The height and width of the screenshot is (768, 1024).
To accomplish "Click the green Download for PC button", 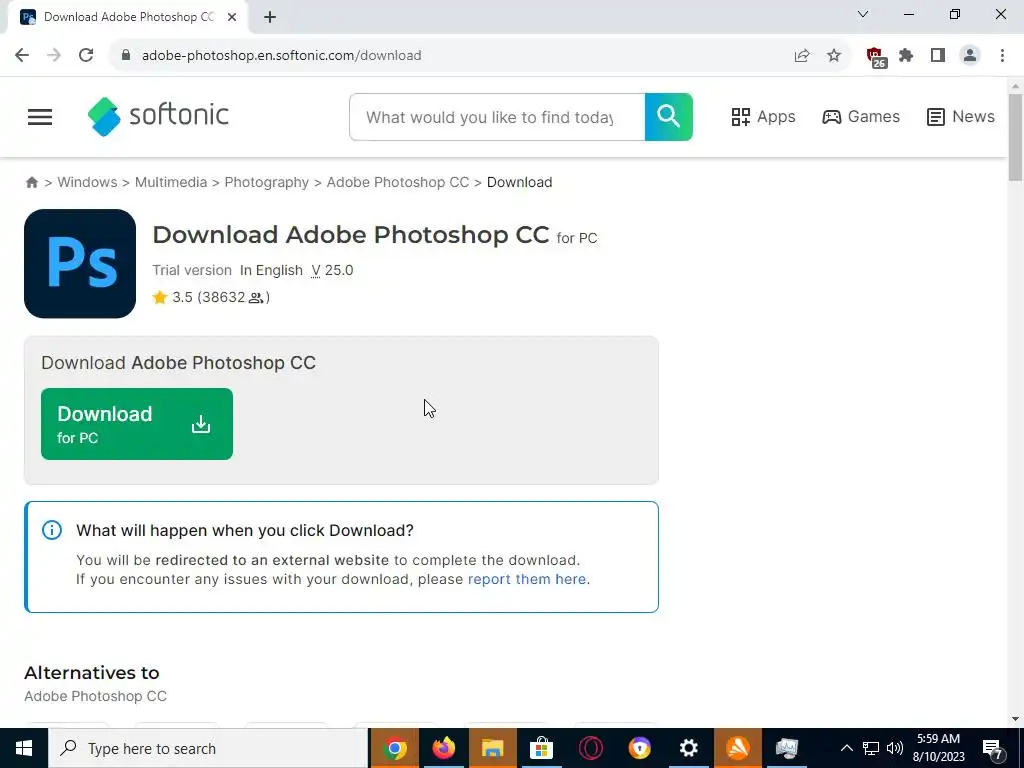I will (x=136, y=424).
